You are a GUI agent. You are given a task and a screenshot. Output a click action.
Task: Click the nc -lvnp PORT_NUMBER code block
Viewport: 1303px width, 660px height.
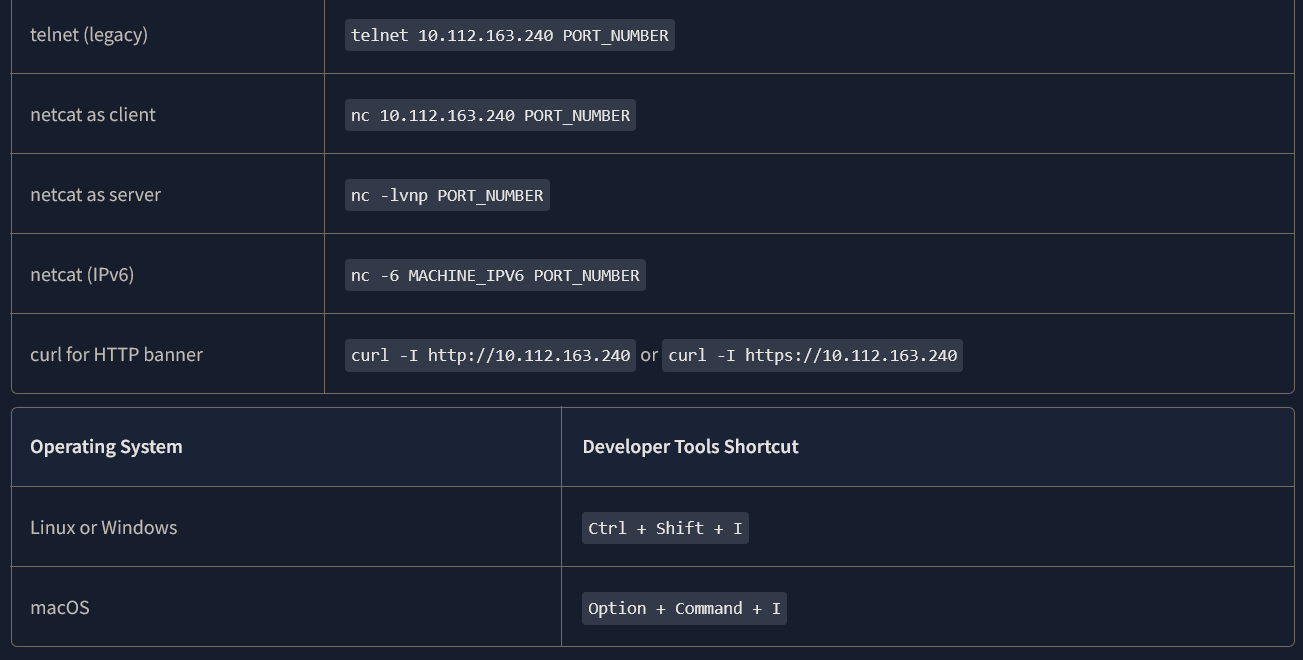[x=447, y=195]
